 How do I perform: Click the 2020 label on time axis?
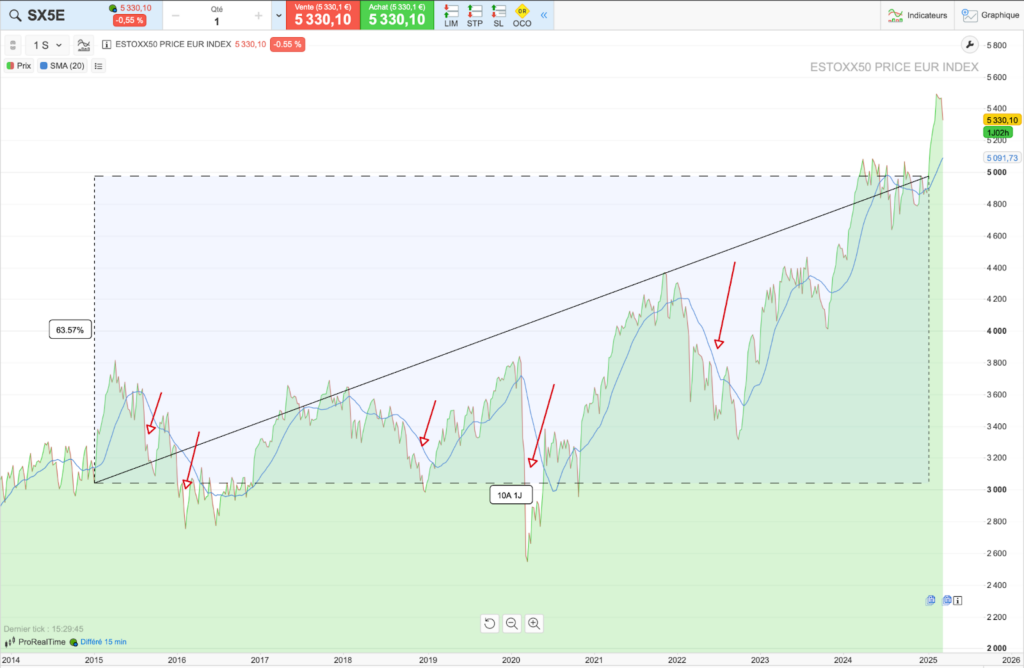pyautogui.click(x=511, y=660)
